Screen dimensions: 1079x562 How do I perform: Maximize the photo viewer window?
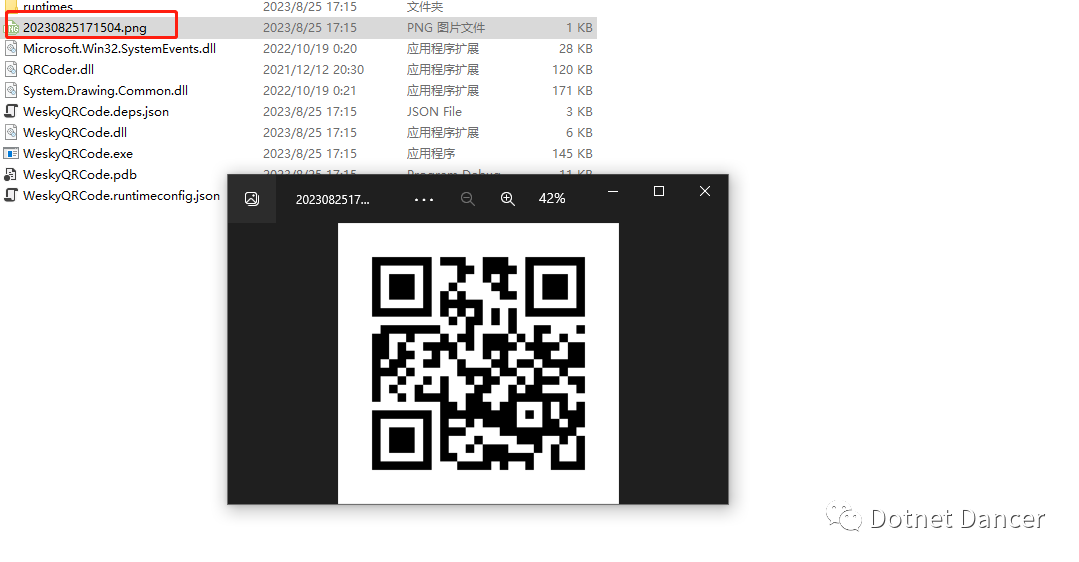[x=659, y=191]
